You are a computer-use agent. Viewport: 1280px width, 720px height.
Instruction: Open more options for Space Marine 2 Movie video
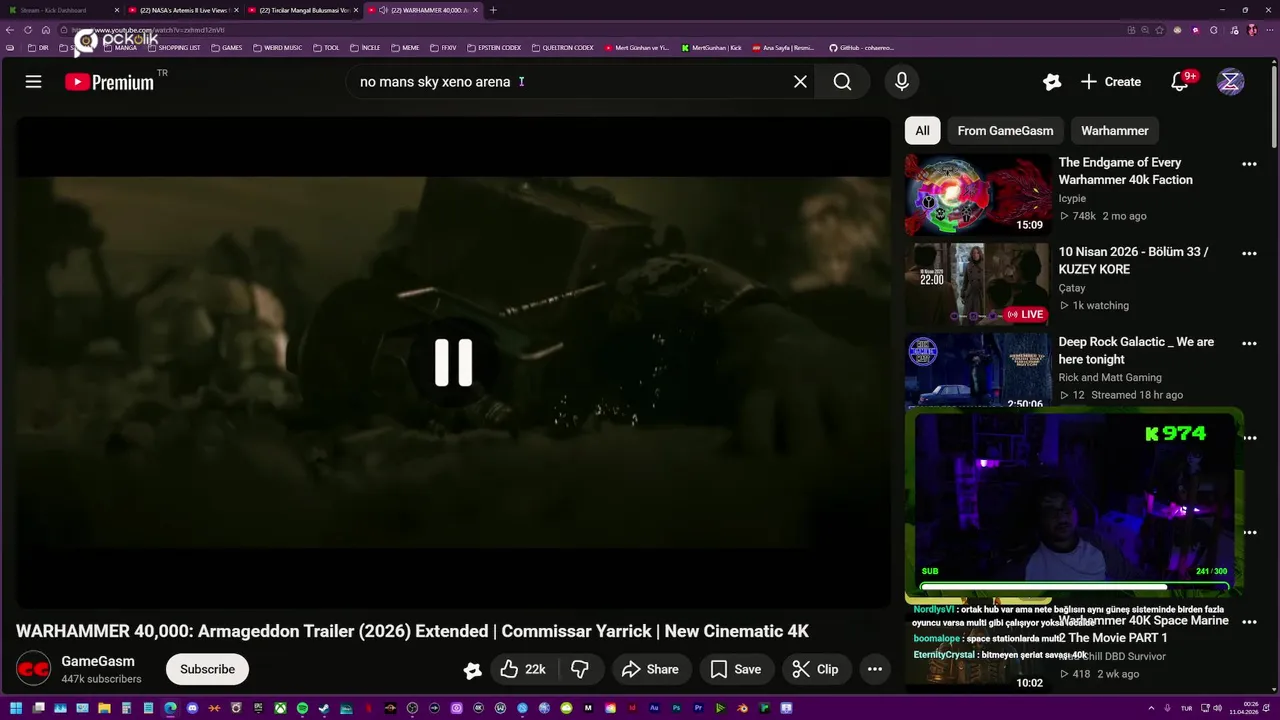[x=1249, y=622]
